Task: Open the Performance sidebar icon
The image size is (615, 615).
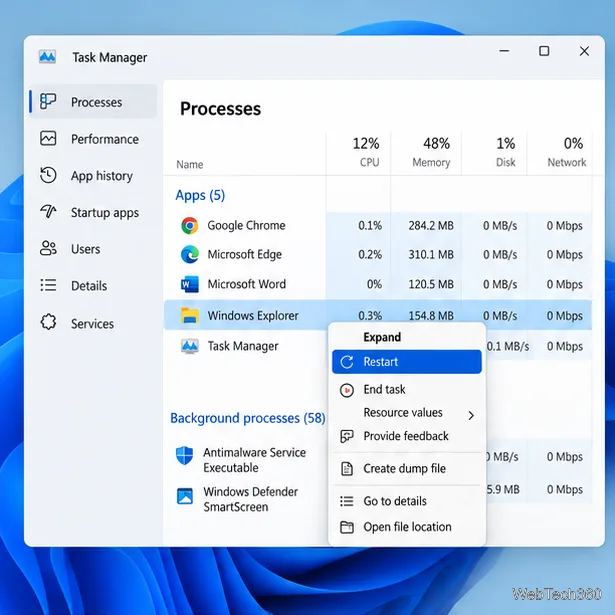Action: 48,138
